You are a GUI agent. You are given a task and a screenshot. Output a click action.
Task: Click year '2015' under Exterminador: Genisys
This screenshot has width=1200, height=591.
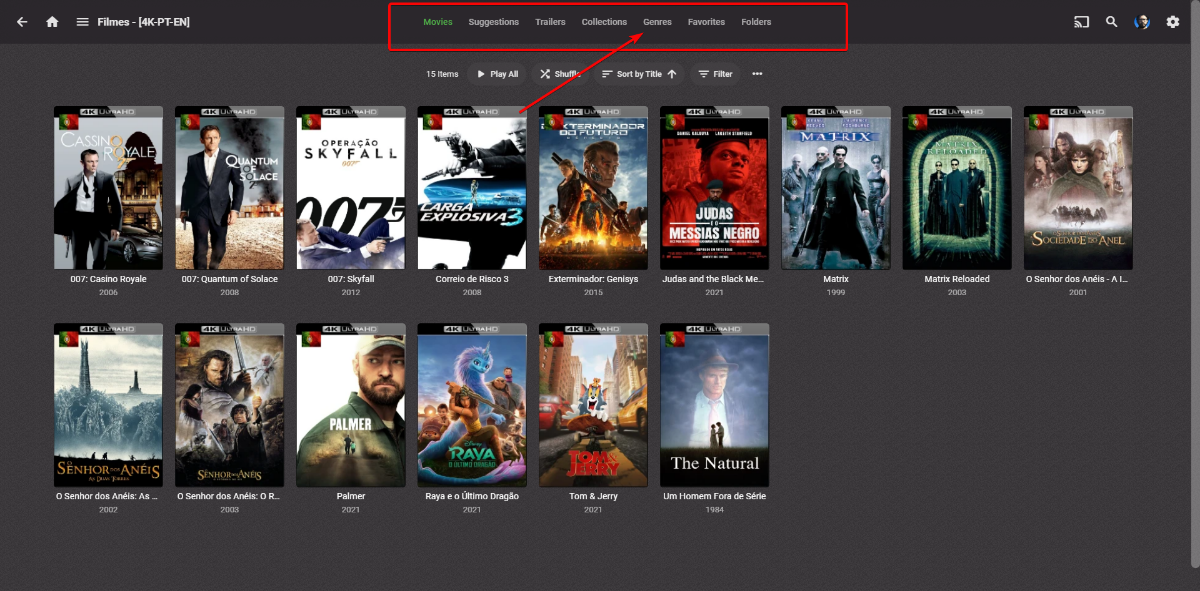(x=593, y=293)
